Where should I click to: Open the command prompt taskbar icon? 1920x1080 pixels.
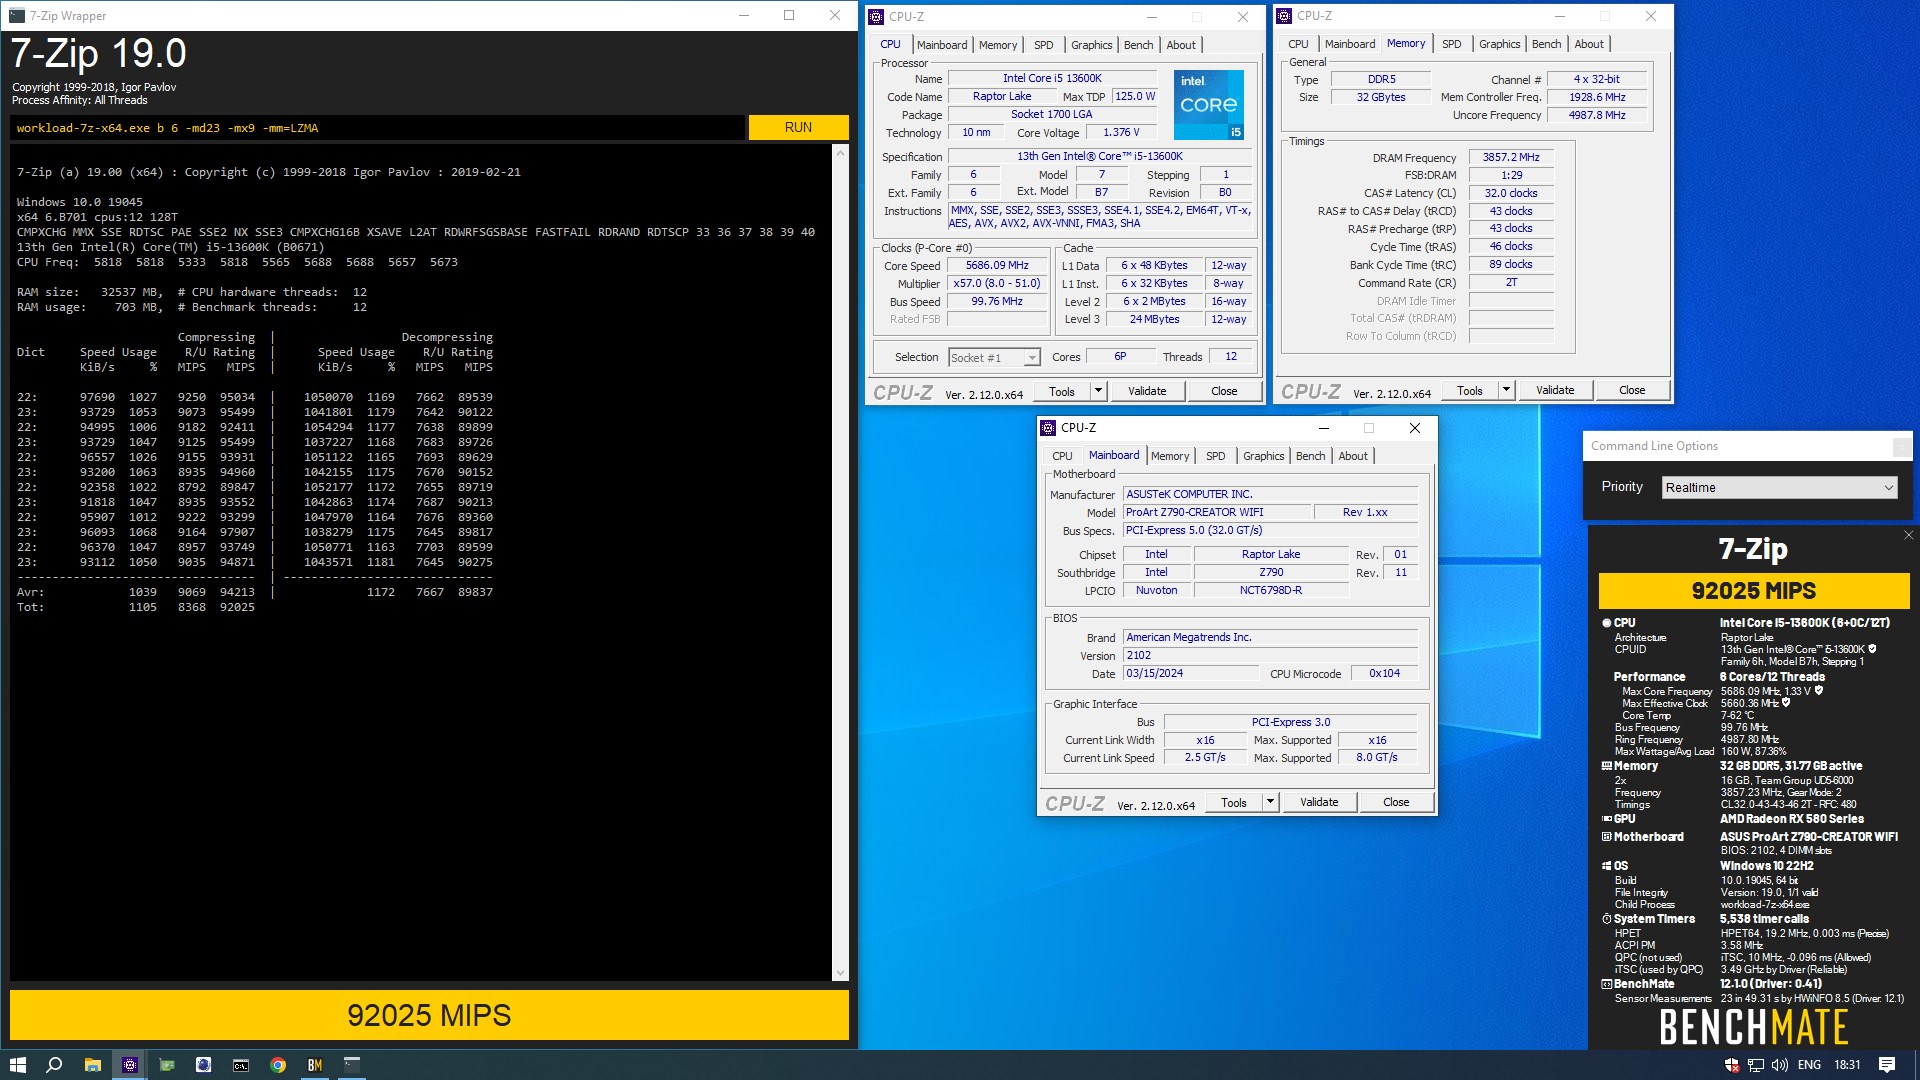coord(241,1065)
